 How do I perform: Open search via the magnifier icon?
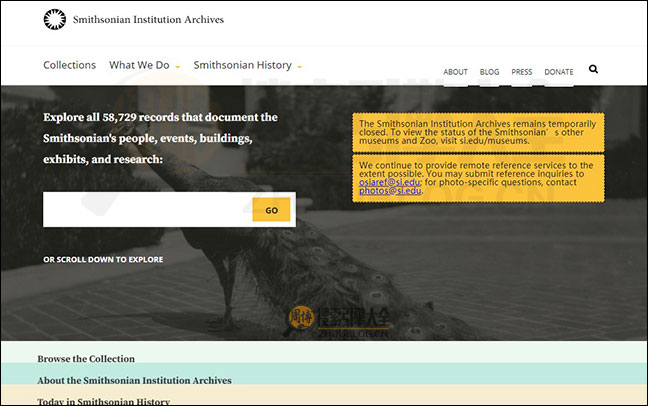point(593,70)
